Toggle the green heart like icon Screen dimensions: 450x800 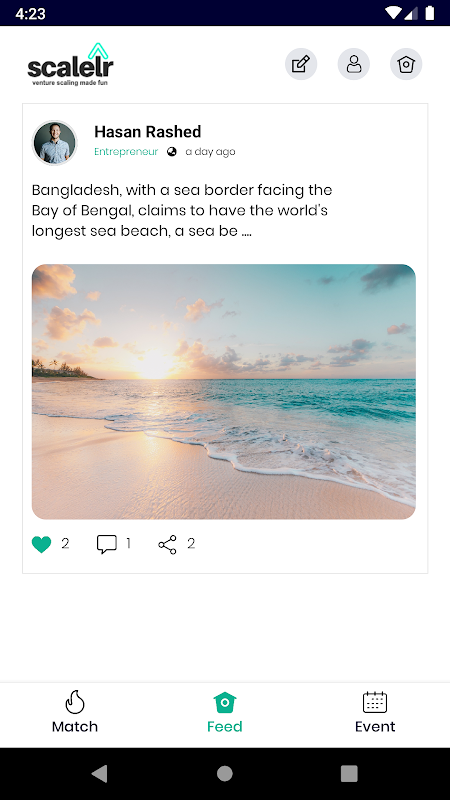coord(41,544)
